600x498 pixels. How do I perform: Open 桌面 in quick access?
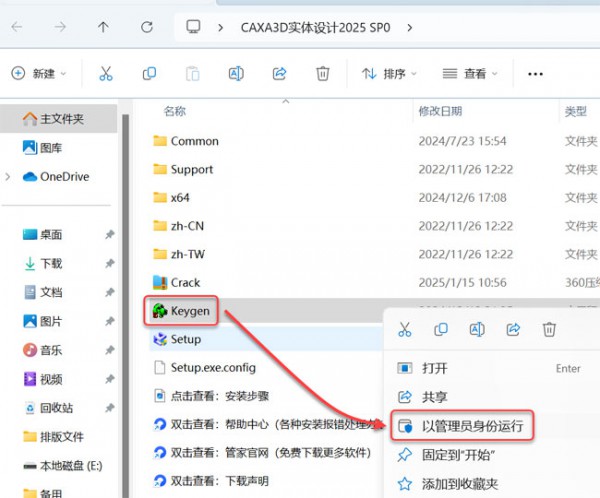pos(42,234)
